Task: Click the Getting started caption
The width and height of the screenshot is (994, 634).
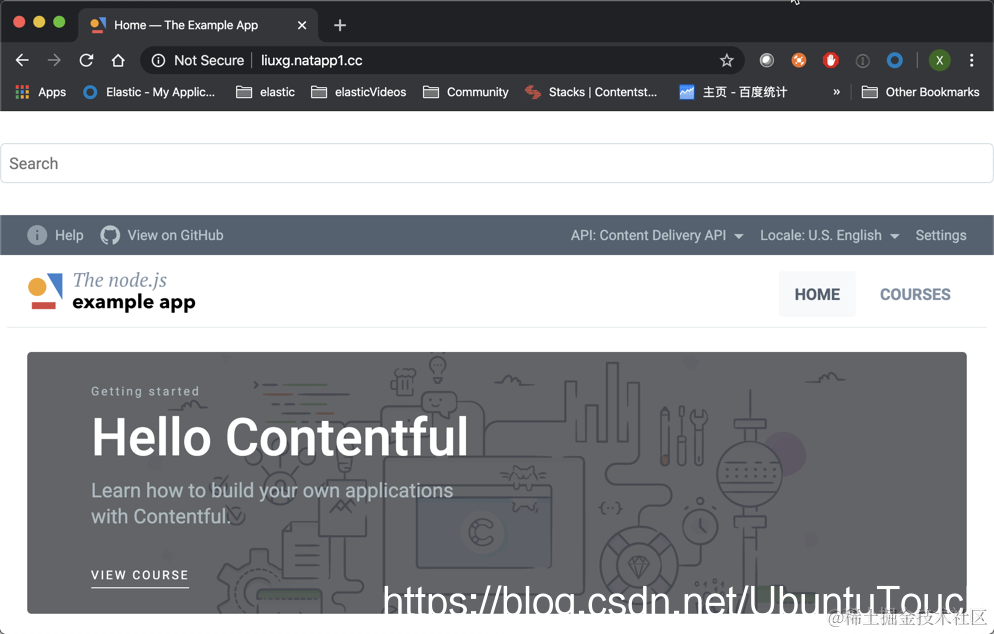Action: (145, 391)
